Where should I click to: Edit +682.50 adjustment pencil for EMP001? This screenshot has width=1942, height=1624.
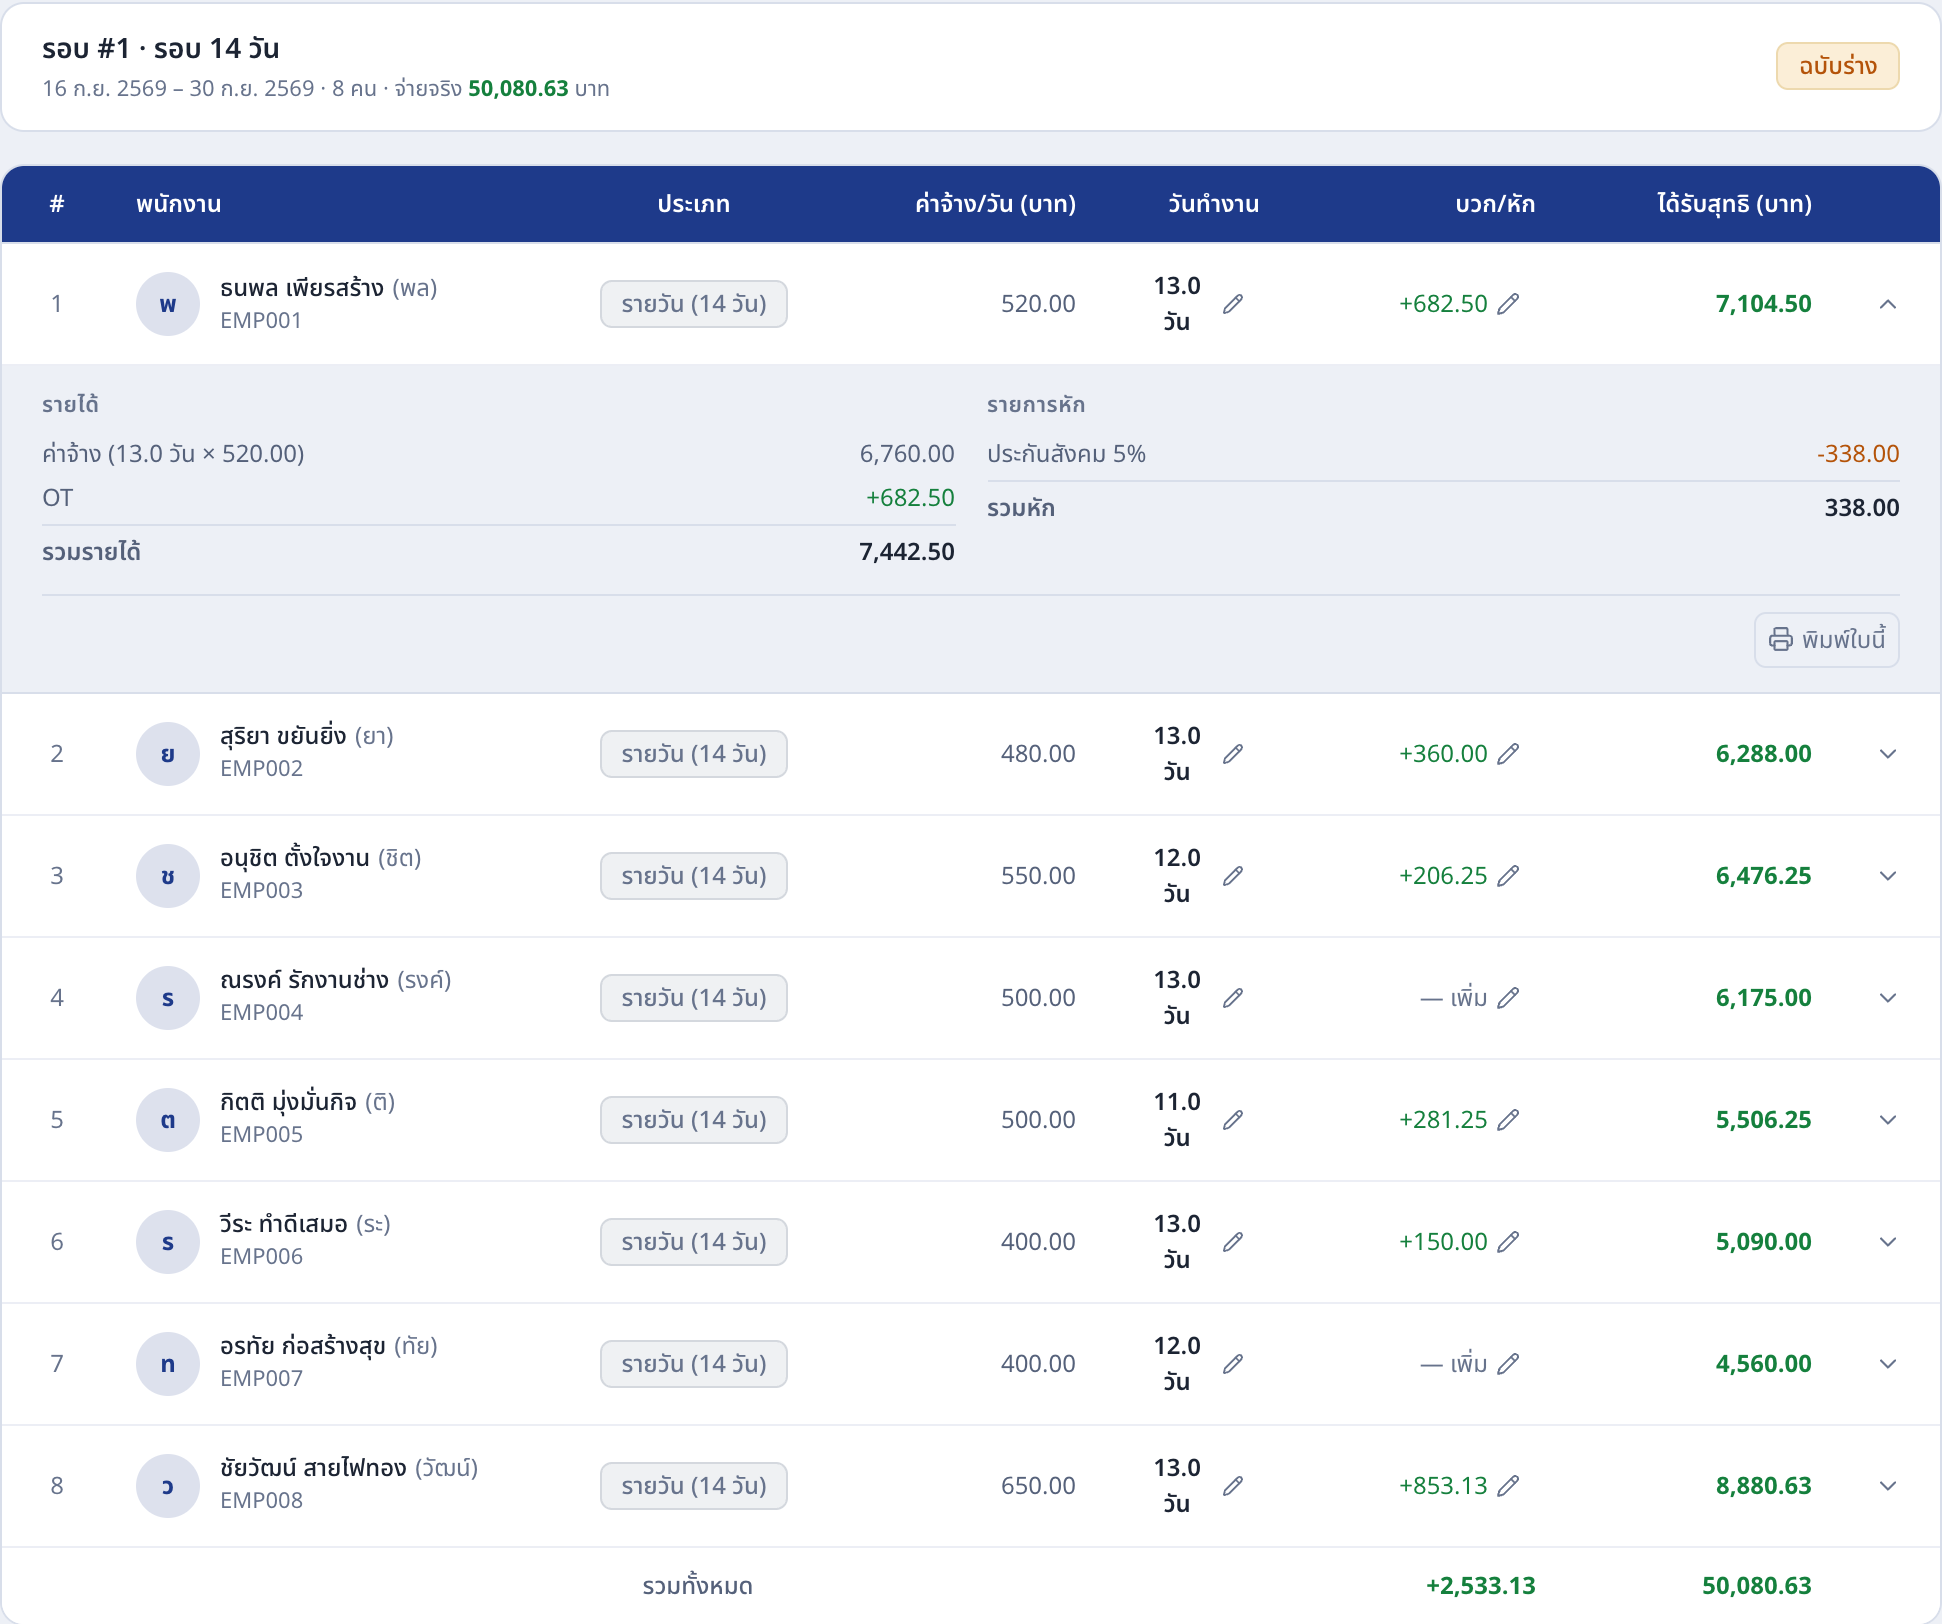point(1508,304)
